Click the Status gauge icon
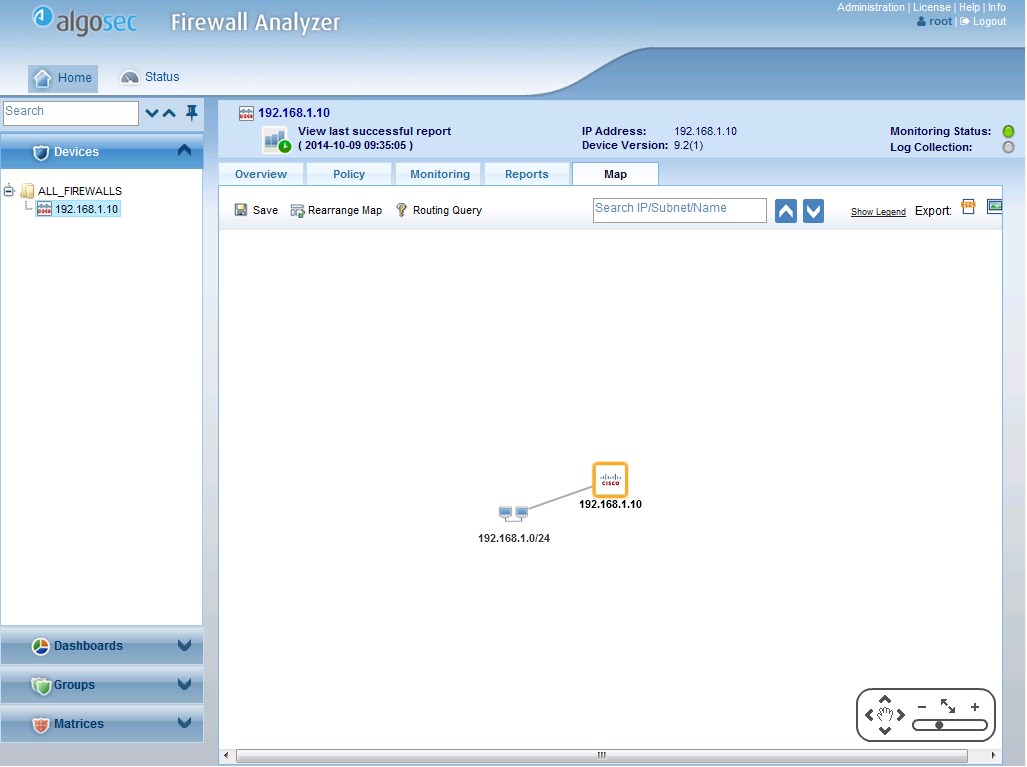1027x767 pixels. pyautogui.click(x=130, y=77)
